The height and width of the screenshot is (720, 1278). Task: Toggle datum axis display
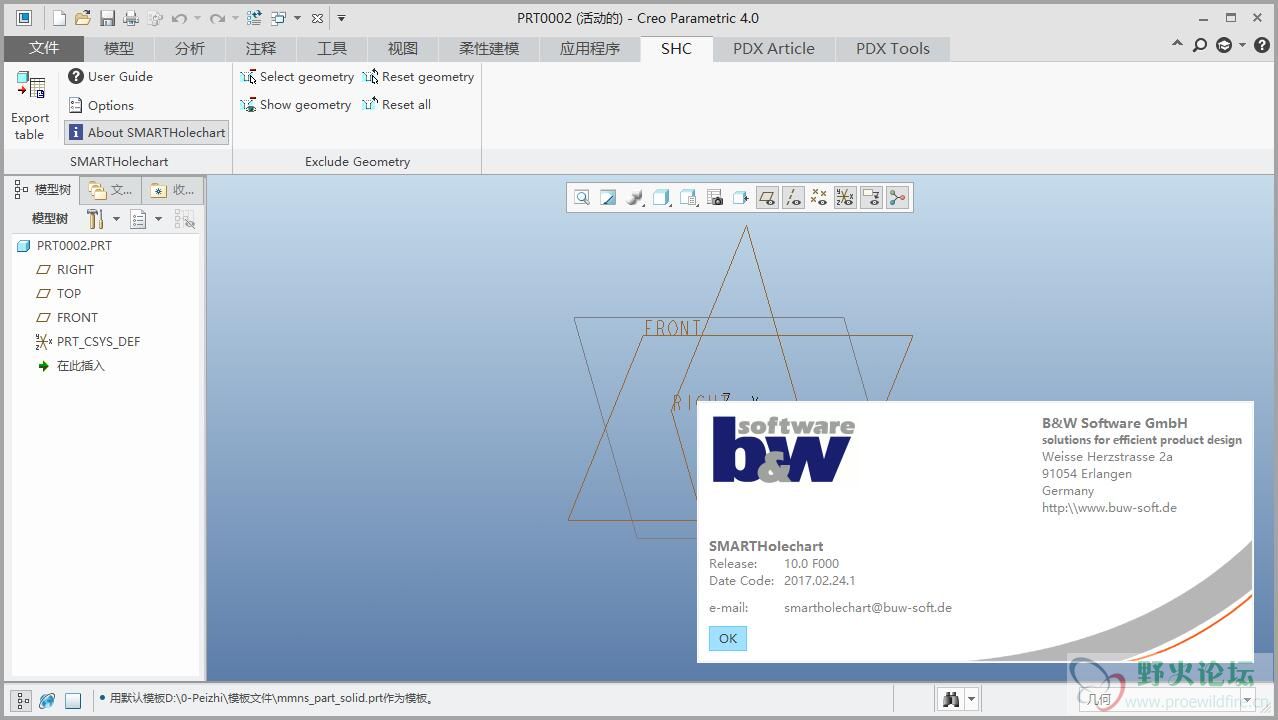point(793,198)
